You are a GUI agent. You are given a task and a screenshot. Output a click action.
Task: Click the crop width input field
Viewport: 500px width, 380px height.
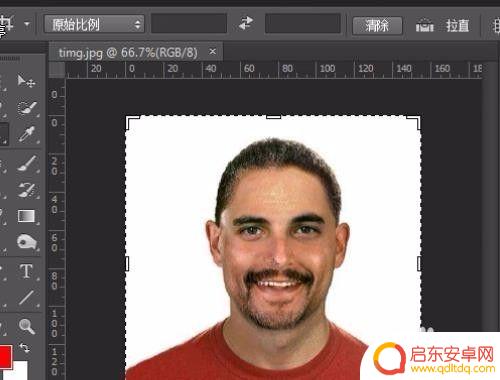(189, 23)
